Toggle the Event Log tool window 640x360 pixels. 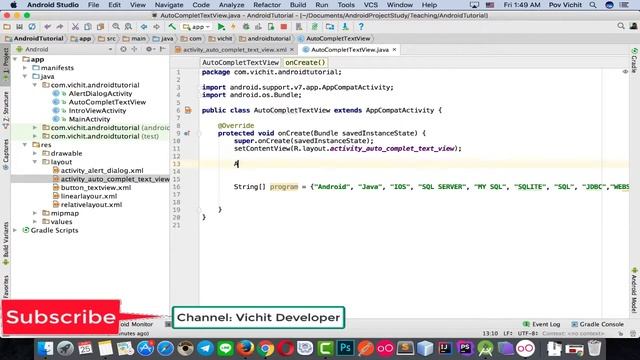click(542, 324)
